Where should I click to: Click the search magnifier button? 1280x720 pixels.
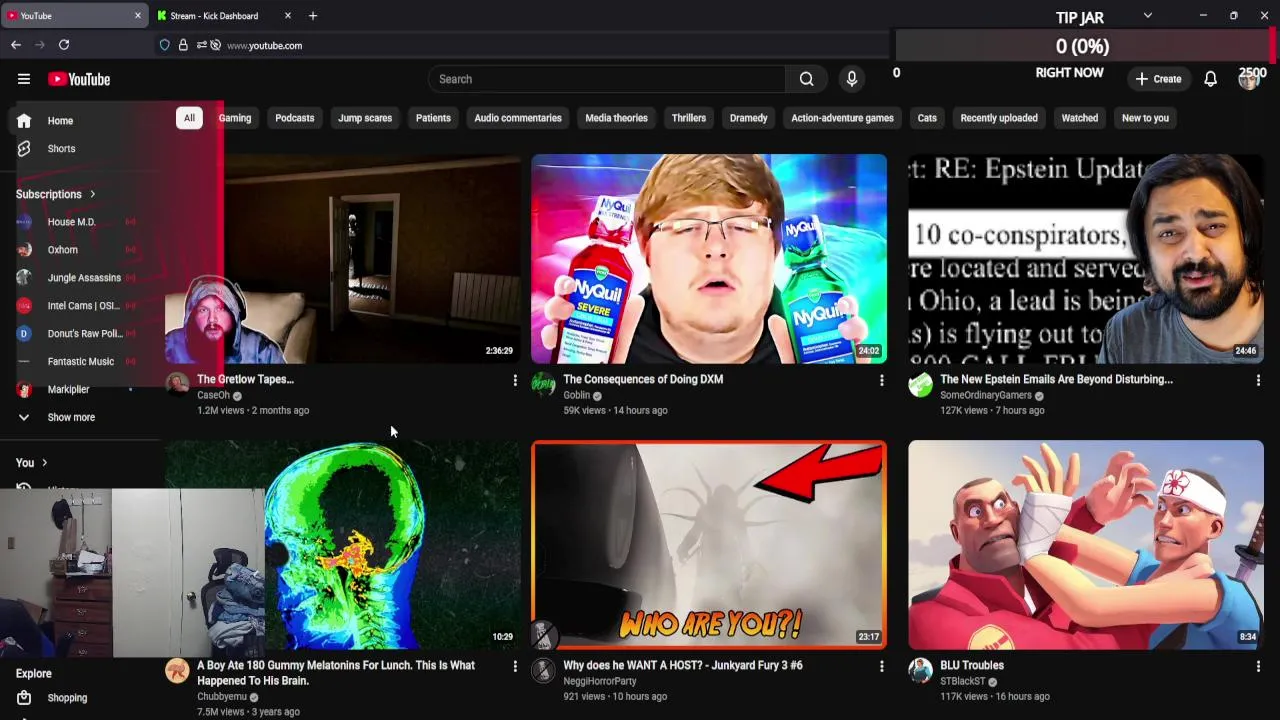806,79
